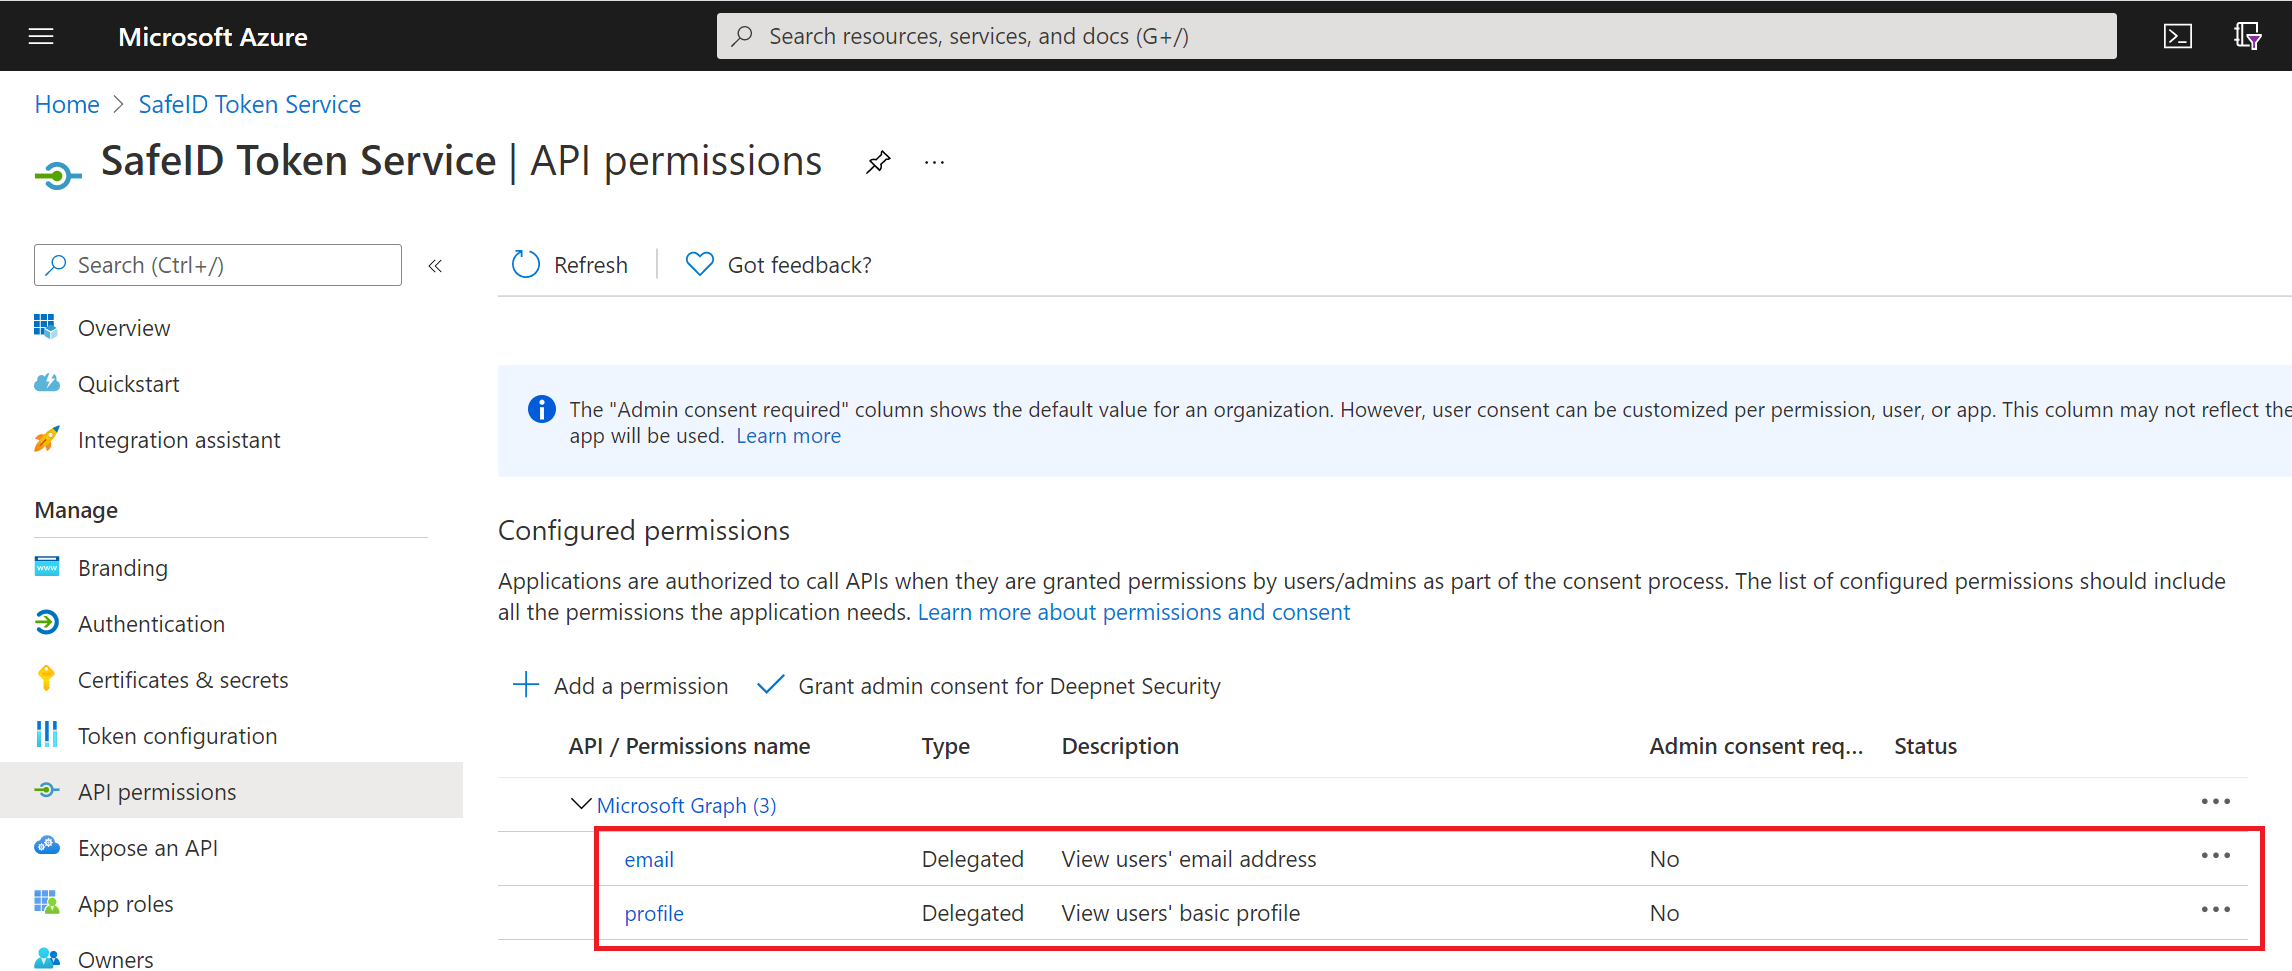Click the Got feedback heart icon
The height and width of the screenshot is (971, 2292).
[699, 265]
